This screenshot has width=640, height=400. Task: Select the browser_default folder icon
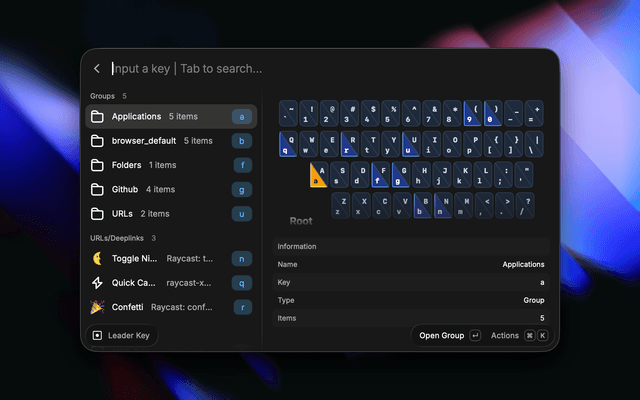tap(97, 141)
